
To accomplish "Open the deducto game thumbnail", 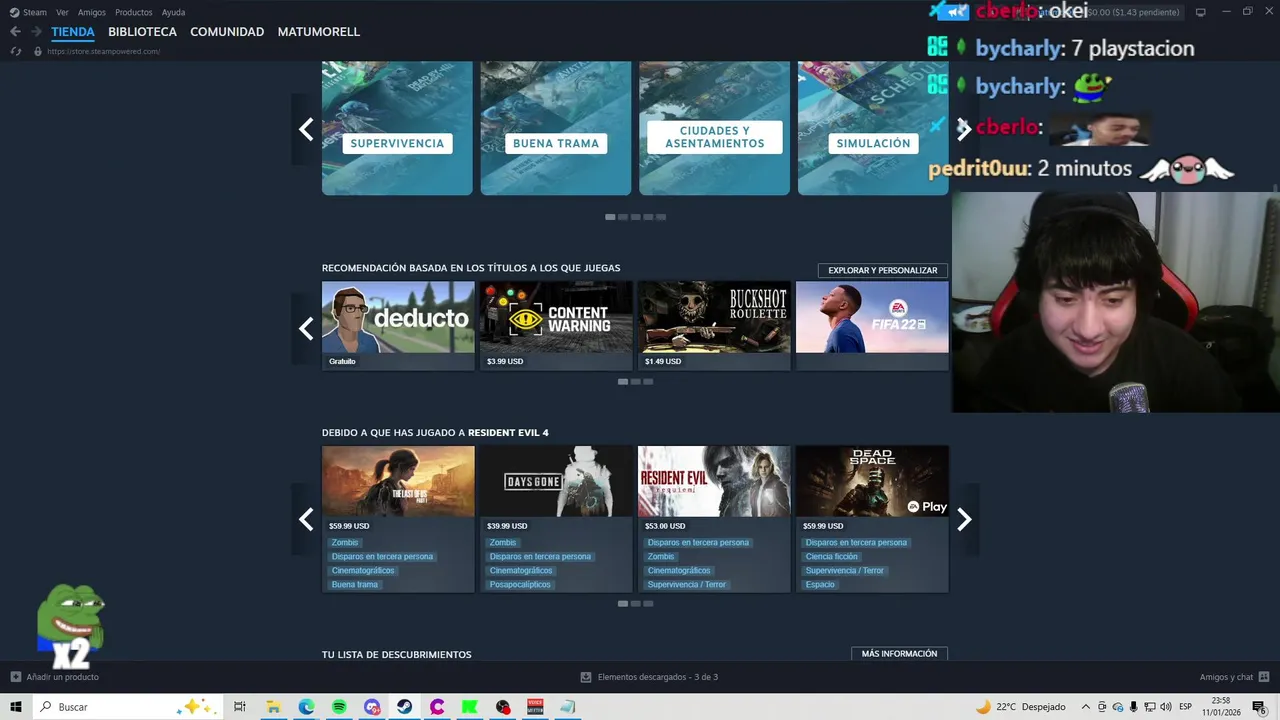I will click(398, 317).
